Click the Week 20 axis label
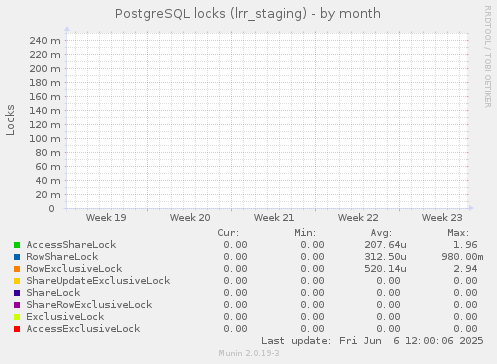The width and height of the screenshot is (497, 364). (x=190, y=218)
